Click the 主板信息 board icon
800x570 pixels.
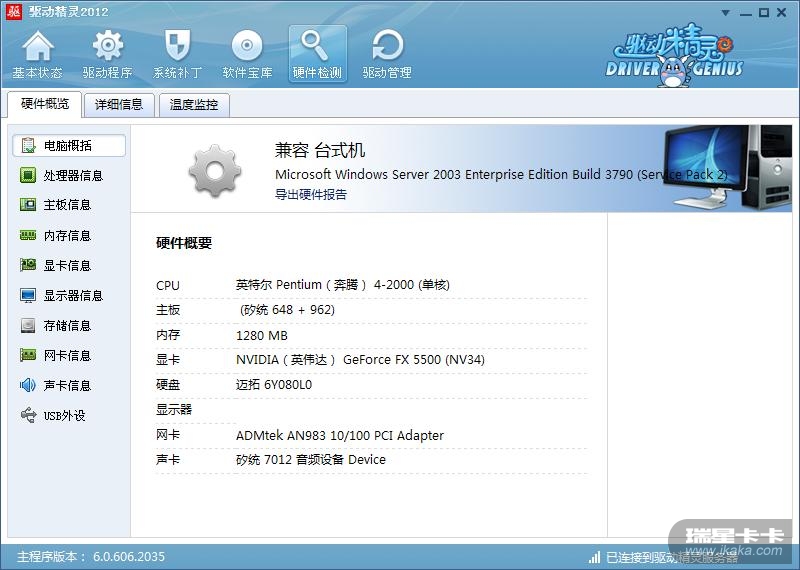28,205
